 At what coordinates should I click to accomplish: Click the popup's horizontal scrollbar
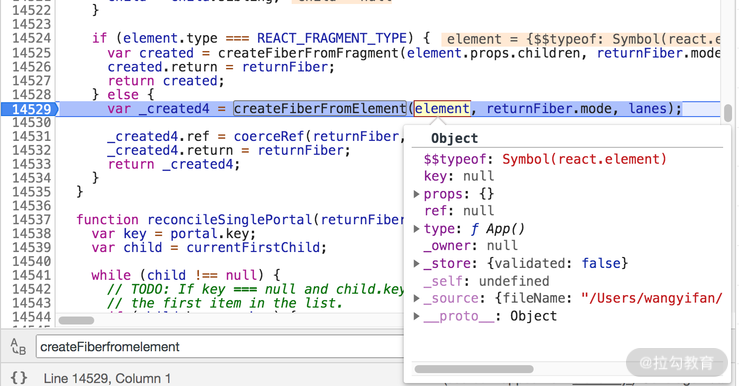(474, 369)
